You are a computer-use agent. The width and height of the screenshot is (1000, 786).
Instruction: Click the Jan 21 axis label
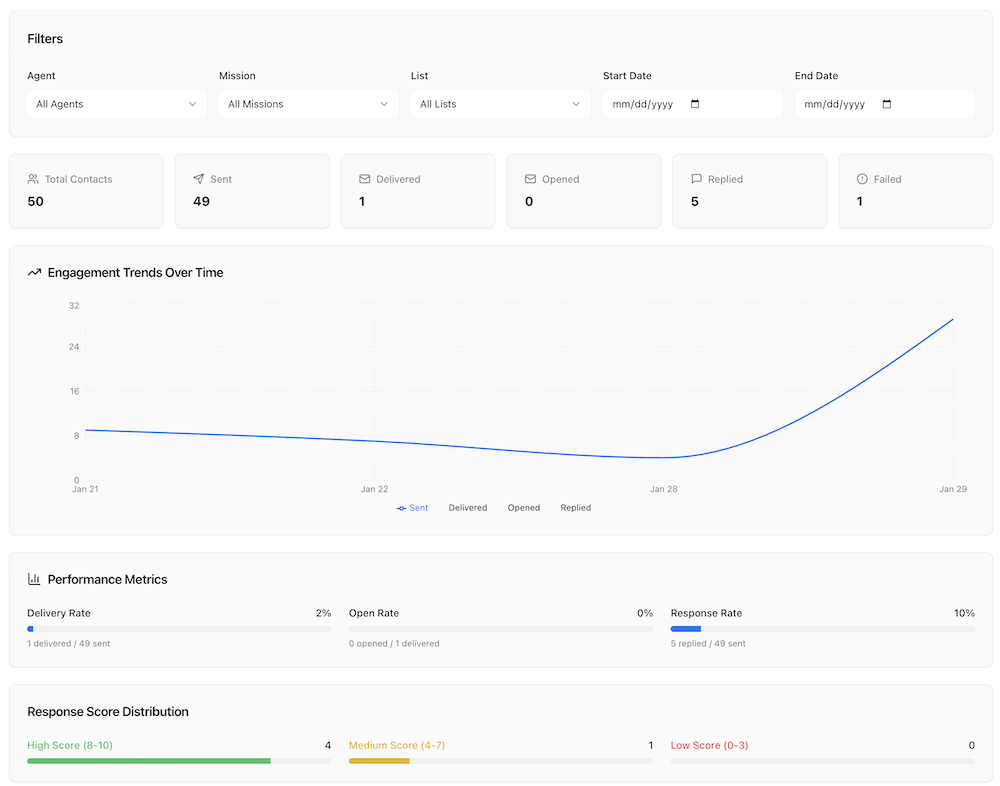click(85, 489)
